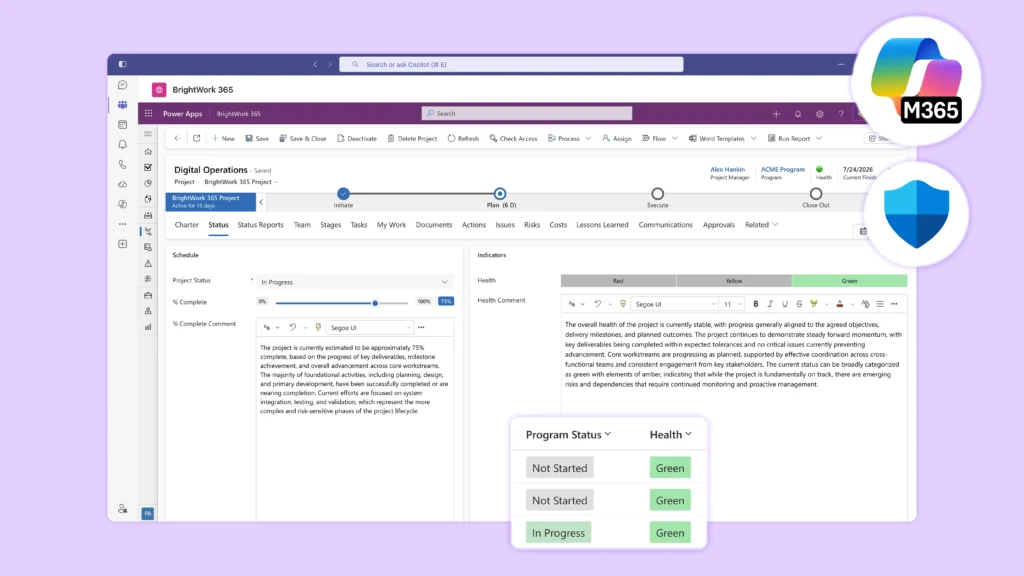Open OneDrive cloud icon in Teams rail

(122, 184)
